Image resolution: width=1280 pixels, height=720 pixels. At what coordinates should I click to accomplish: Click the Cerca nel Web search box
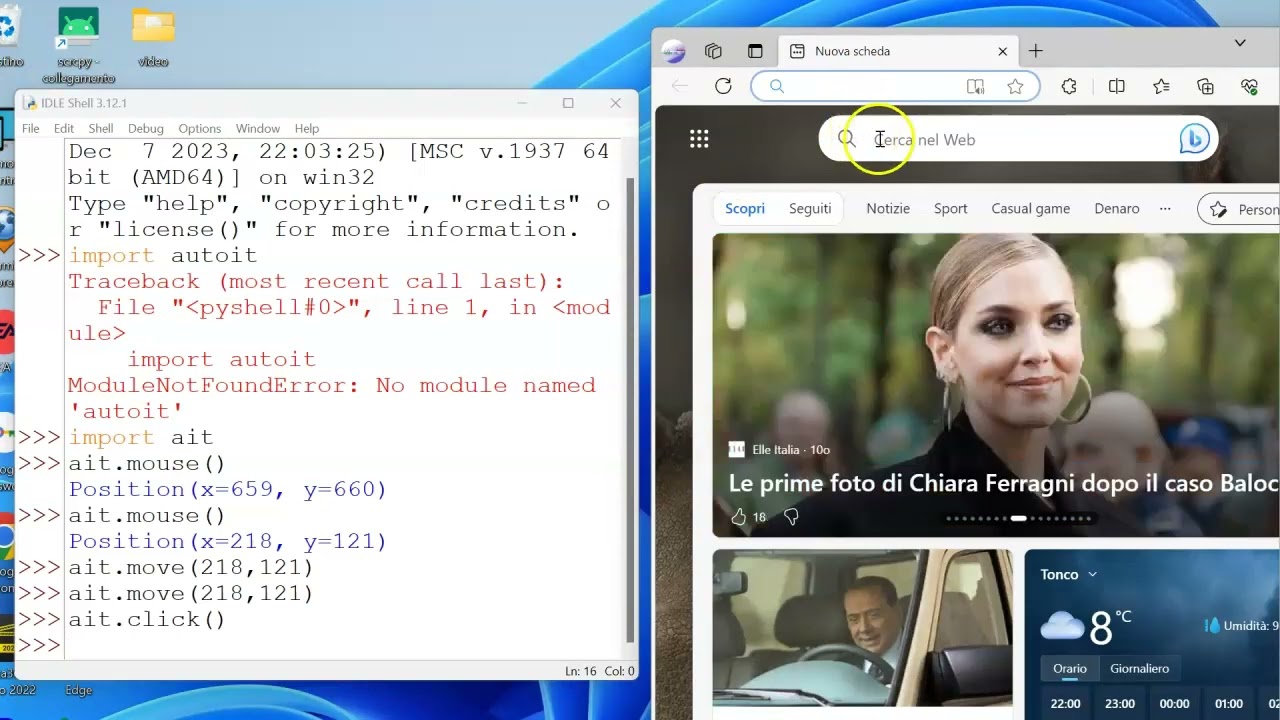point(1018,139)
